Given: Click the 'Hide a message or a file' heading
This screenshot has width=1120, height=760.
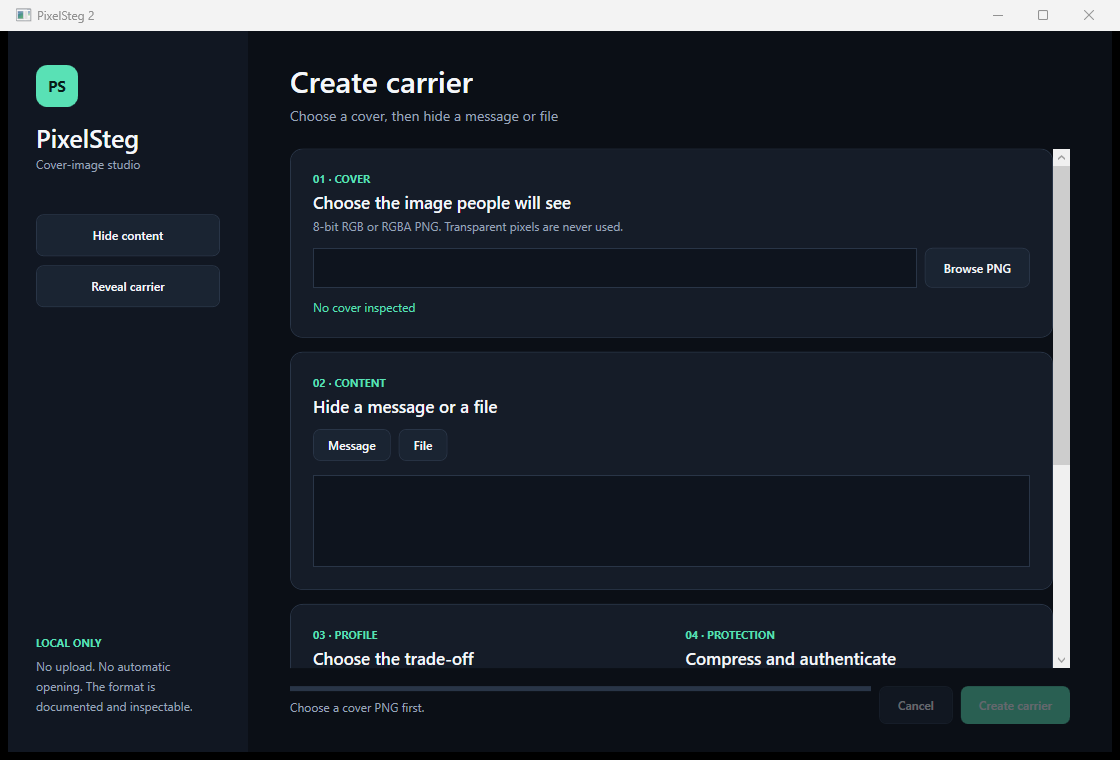Looking at the screenshot, I should [405, 407].
